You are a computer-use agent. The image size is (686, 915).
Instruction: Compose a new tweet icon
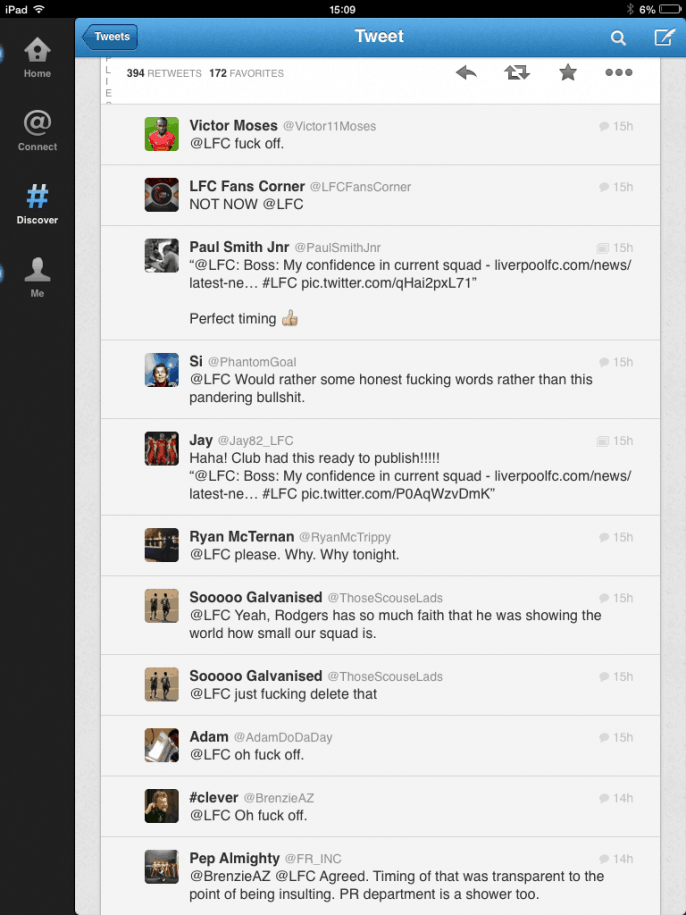pos(664,37)
